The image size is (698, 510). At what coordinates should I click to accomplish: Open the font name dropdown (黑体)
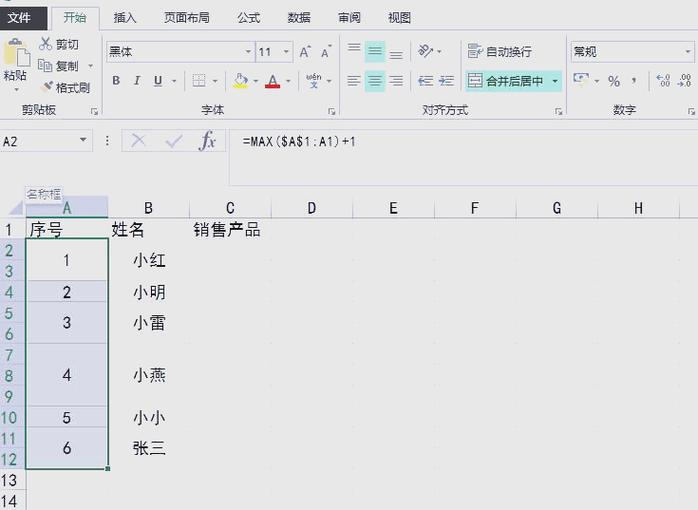(x=248, y=52)
